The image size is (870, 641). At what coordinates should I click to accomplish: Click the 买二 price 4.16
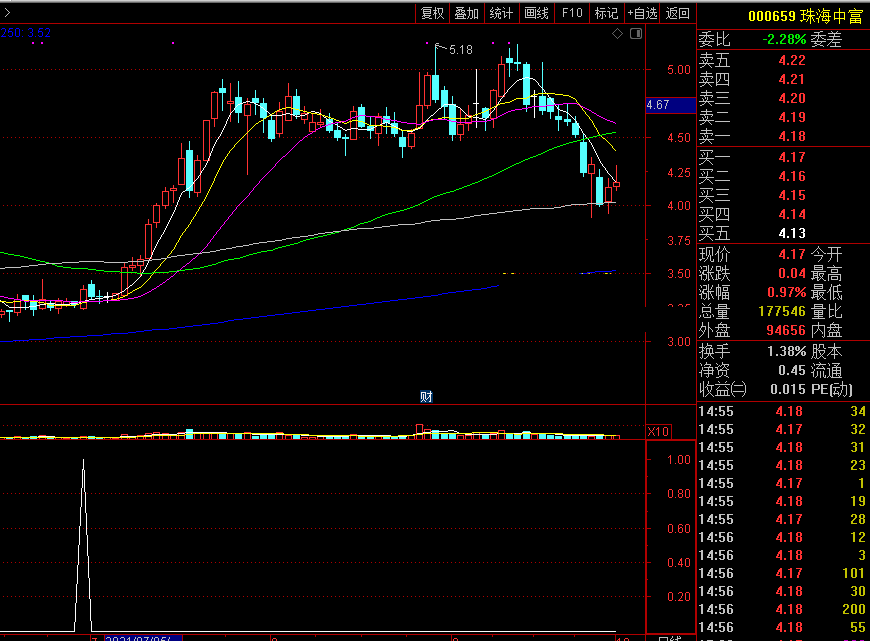point(792,176)
